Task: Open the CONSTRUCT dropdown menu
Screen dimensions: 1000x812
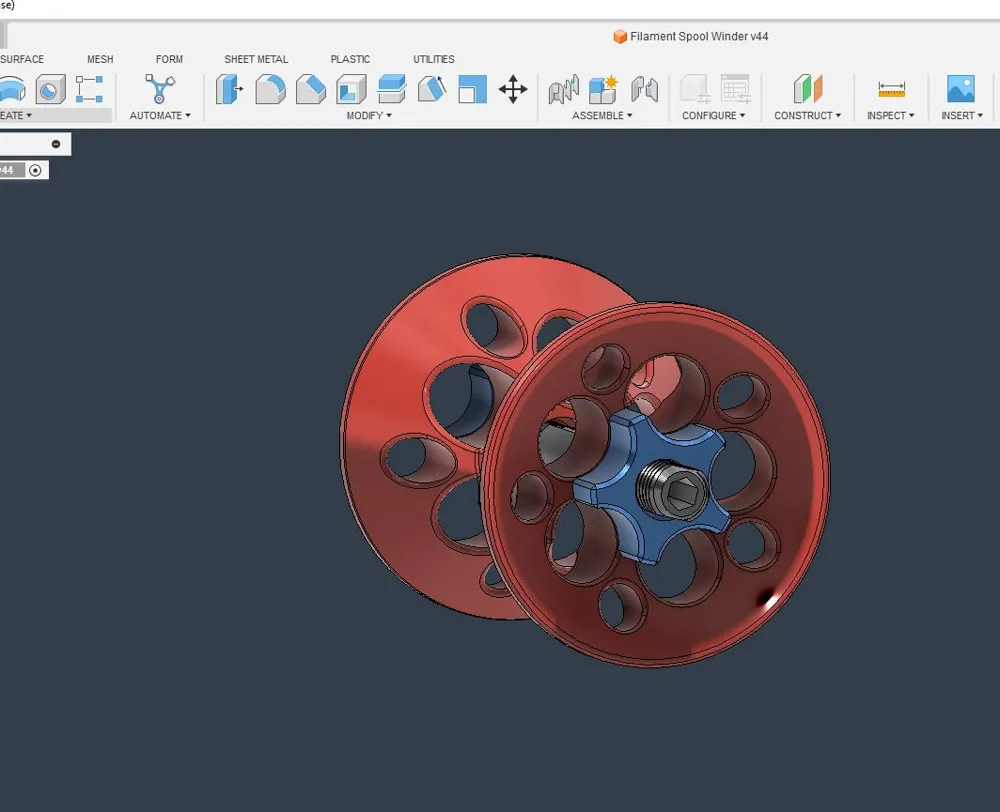Action: 807,116
